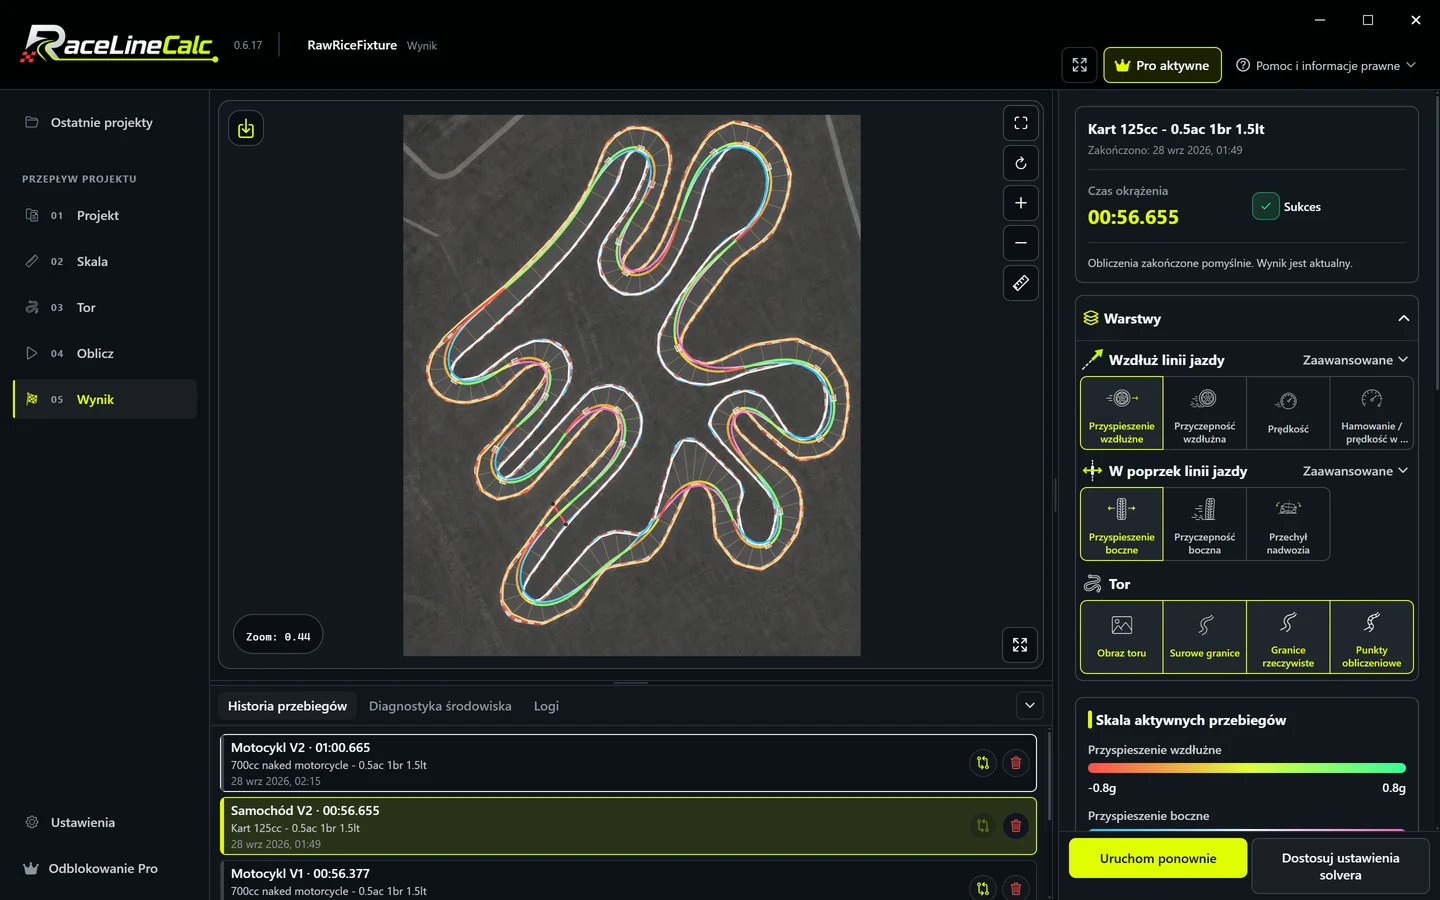1440x900 pixels.
Task: Open the Pomoc i informacje prawne dropdown
Action: point(1326,66)
